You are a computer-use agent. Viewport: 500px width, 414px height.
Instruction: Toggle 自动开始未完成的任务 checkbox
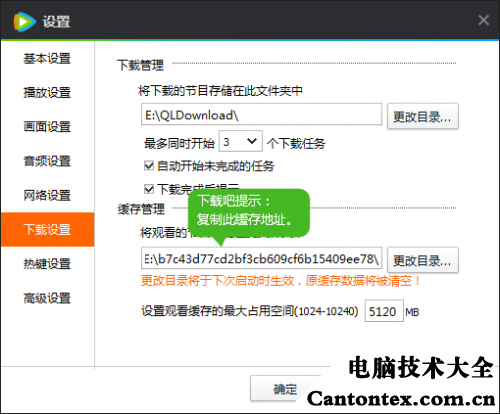[149, 165]
